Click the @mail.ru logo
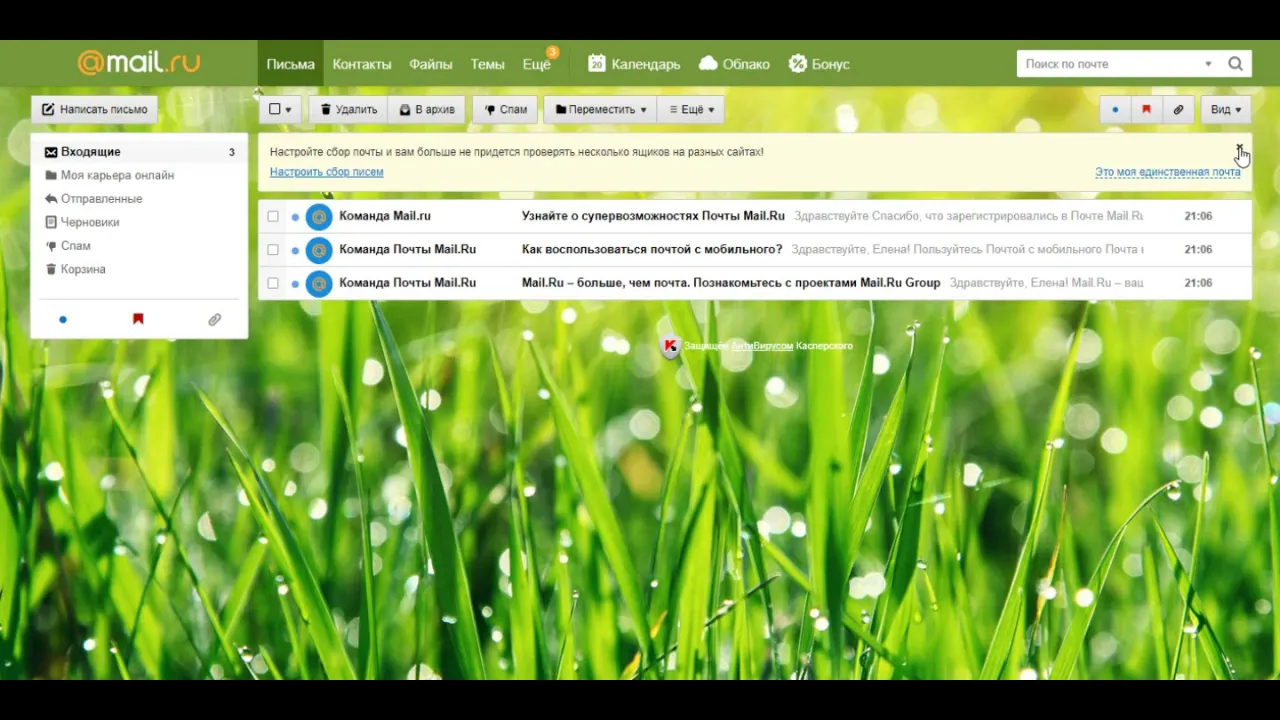Image resolution: width=1280 pixels, height=720 pixels. (138, 62)
